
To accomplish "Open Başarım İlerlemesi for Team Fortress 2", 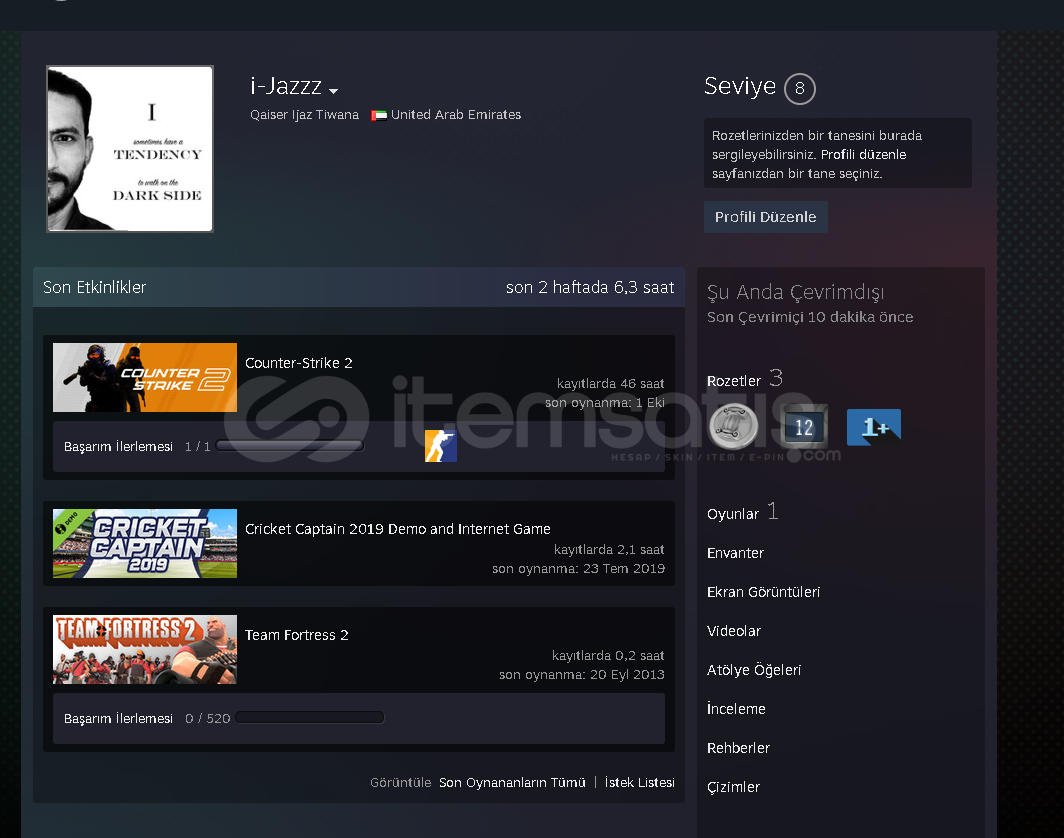I will (118, 718).
